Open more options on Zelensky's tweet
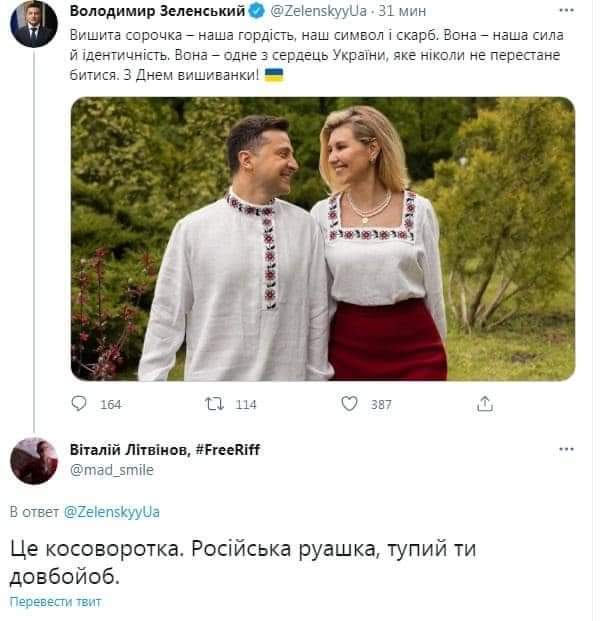603x621 pixels. 567,10
